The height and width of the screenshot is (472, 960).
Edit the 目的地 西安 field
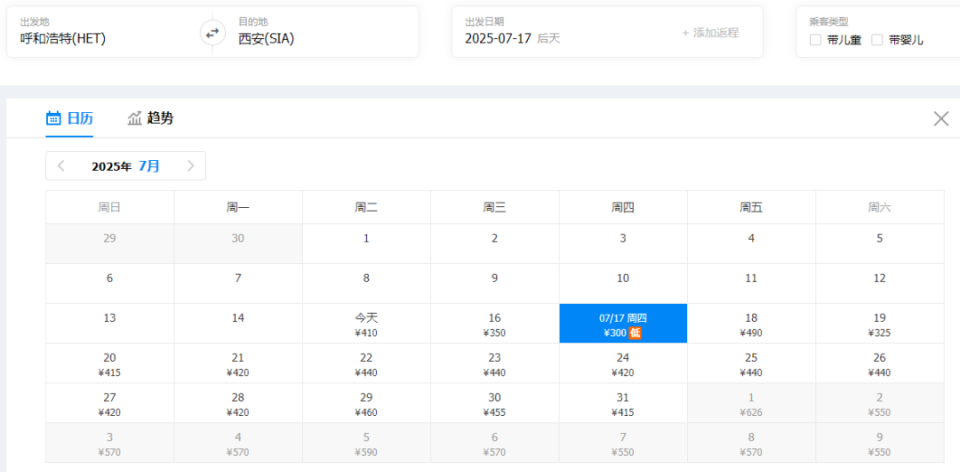315,32
